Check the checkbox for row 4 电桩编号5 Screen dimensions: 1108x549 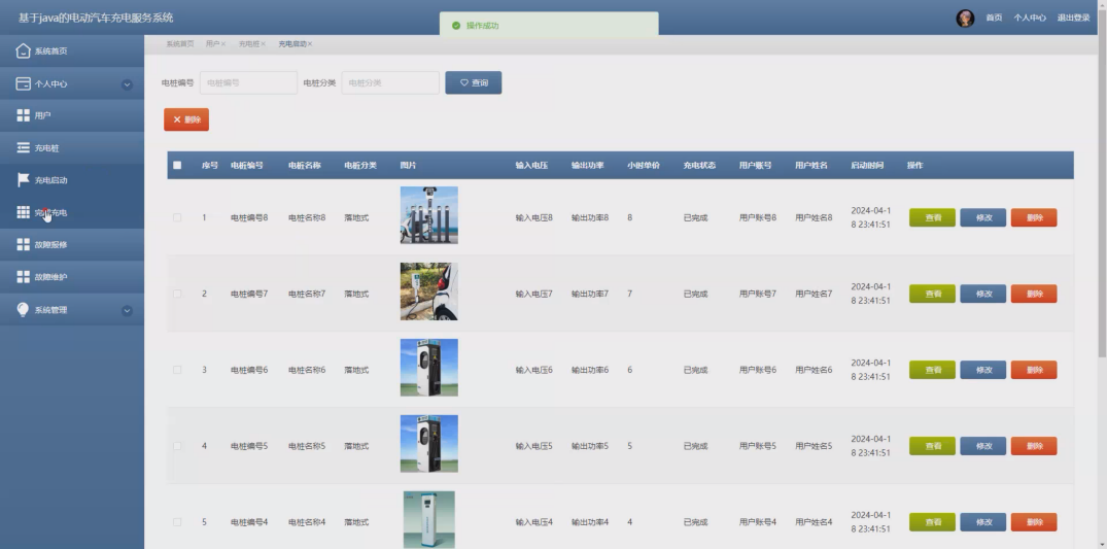coord(177,447)
